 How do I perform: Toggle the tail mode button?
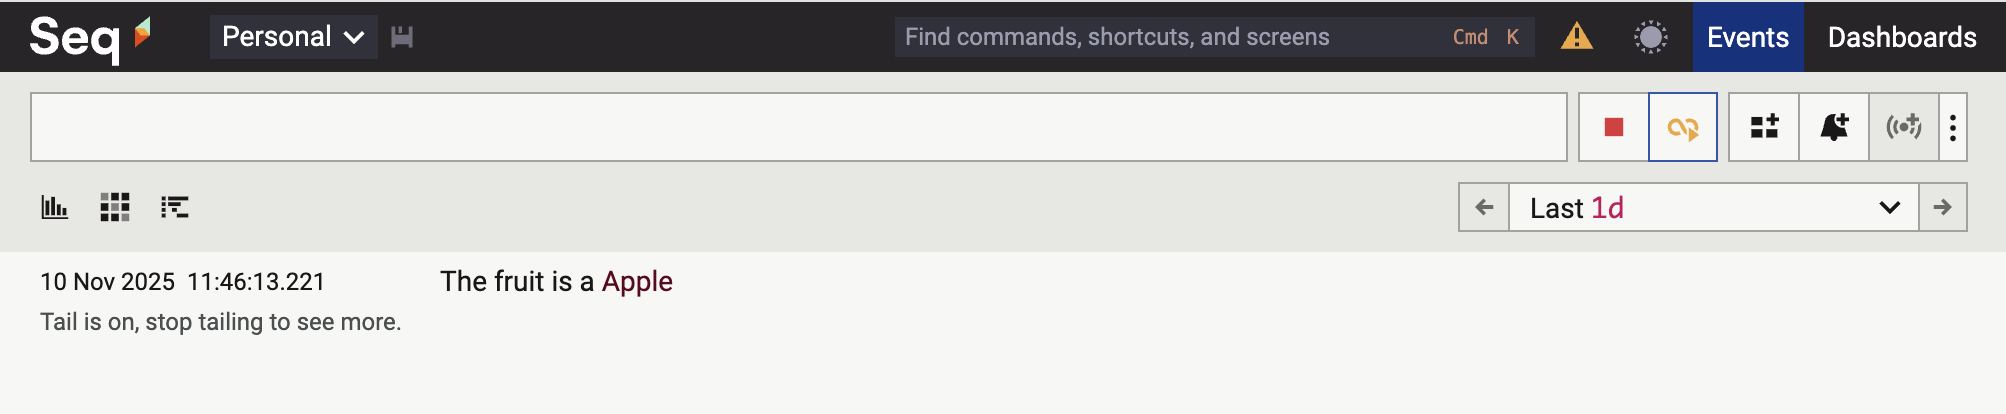pos(1682,127)
